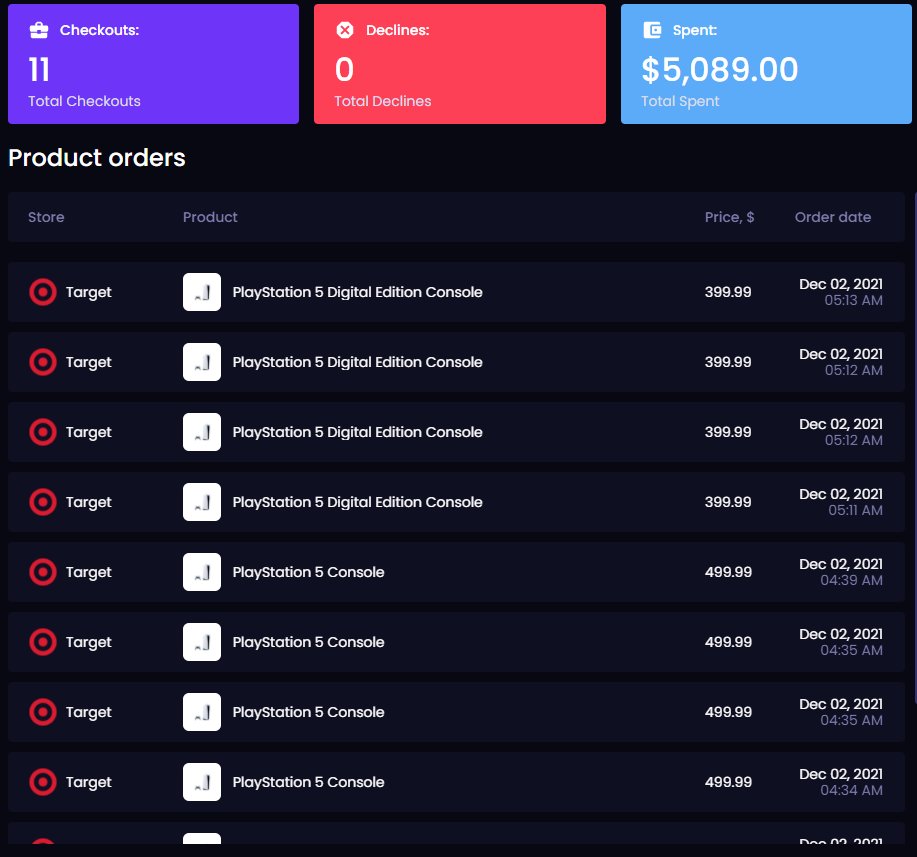The image size is (917, 857).
Task: Select the Total Checkouts purple card
Action: [153, 64]
